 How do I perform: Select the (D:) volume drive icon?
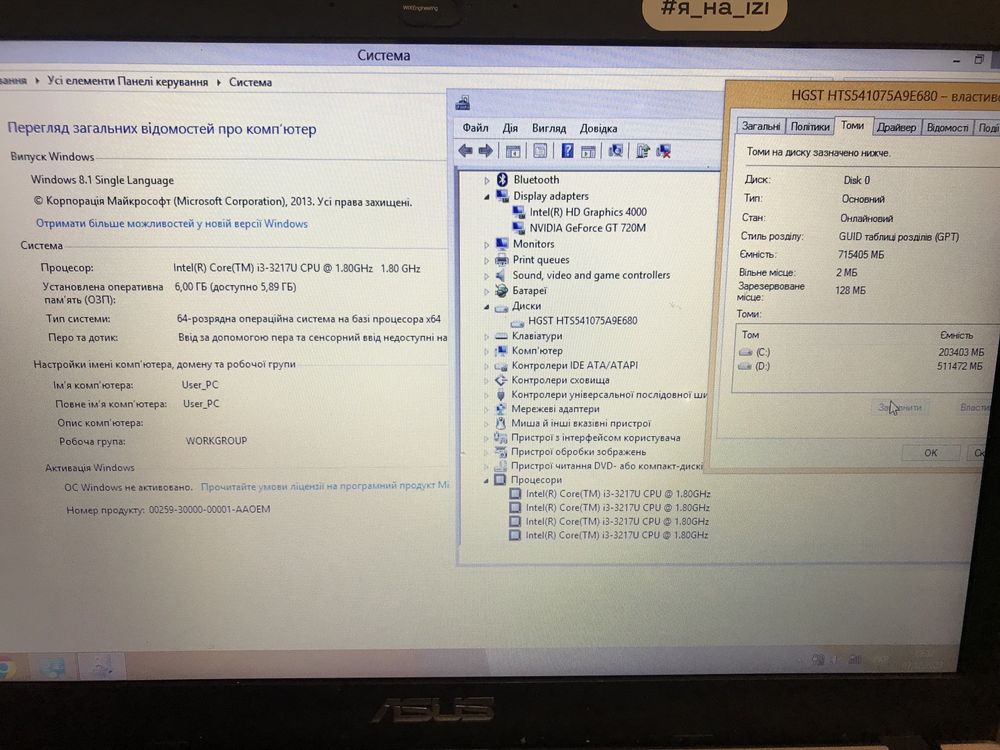pos(745,366)
